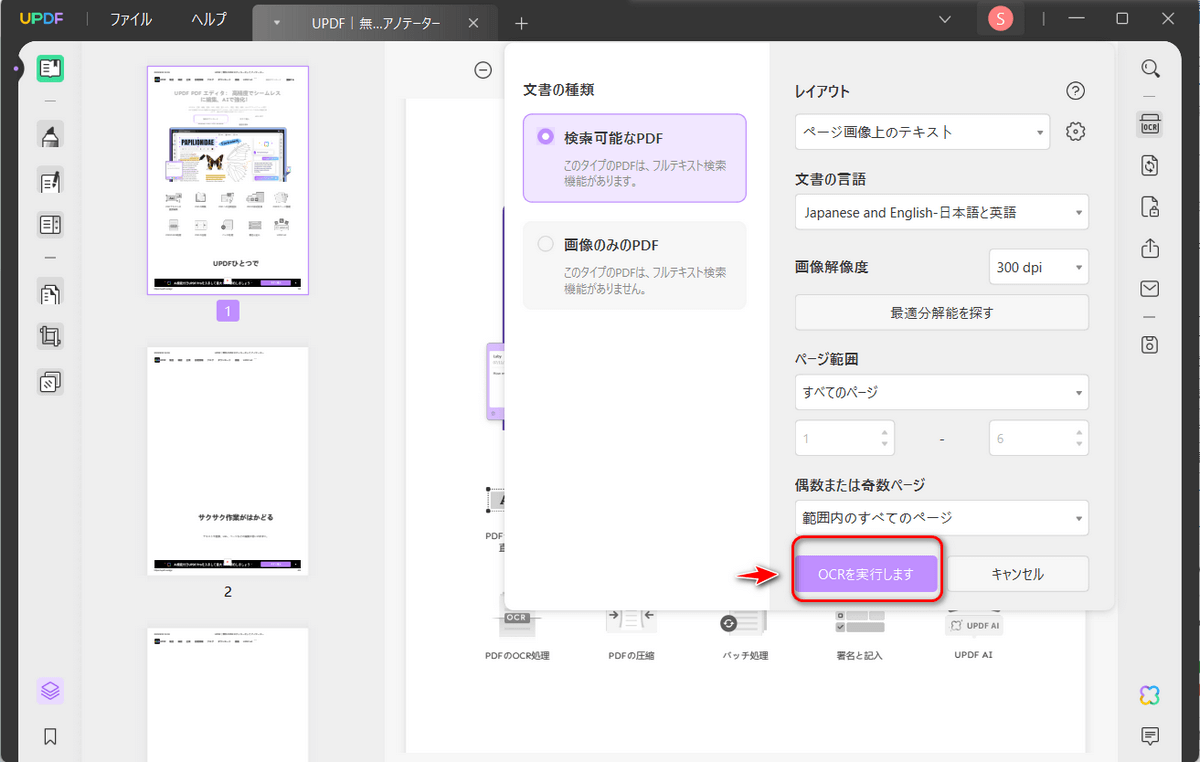Viewport: 1200px width, 762px height.
Task: Open the ヘルプ menu
Action: 207,19
